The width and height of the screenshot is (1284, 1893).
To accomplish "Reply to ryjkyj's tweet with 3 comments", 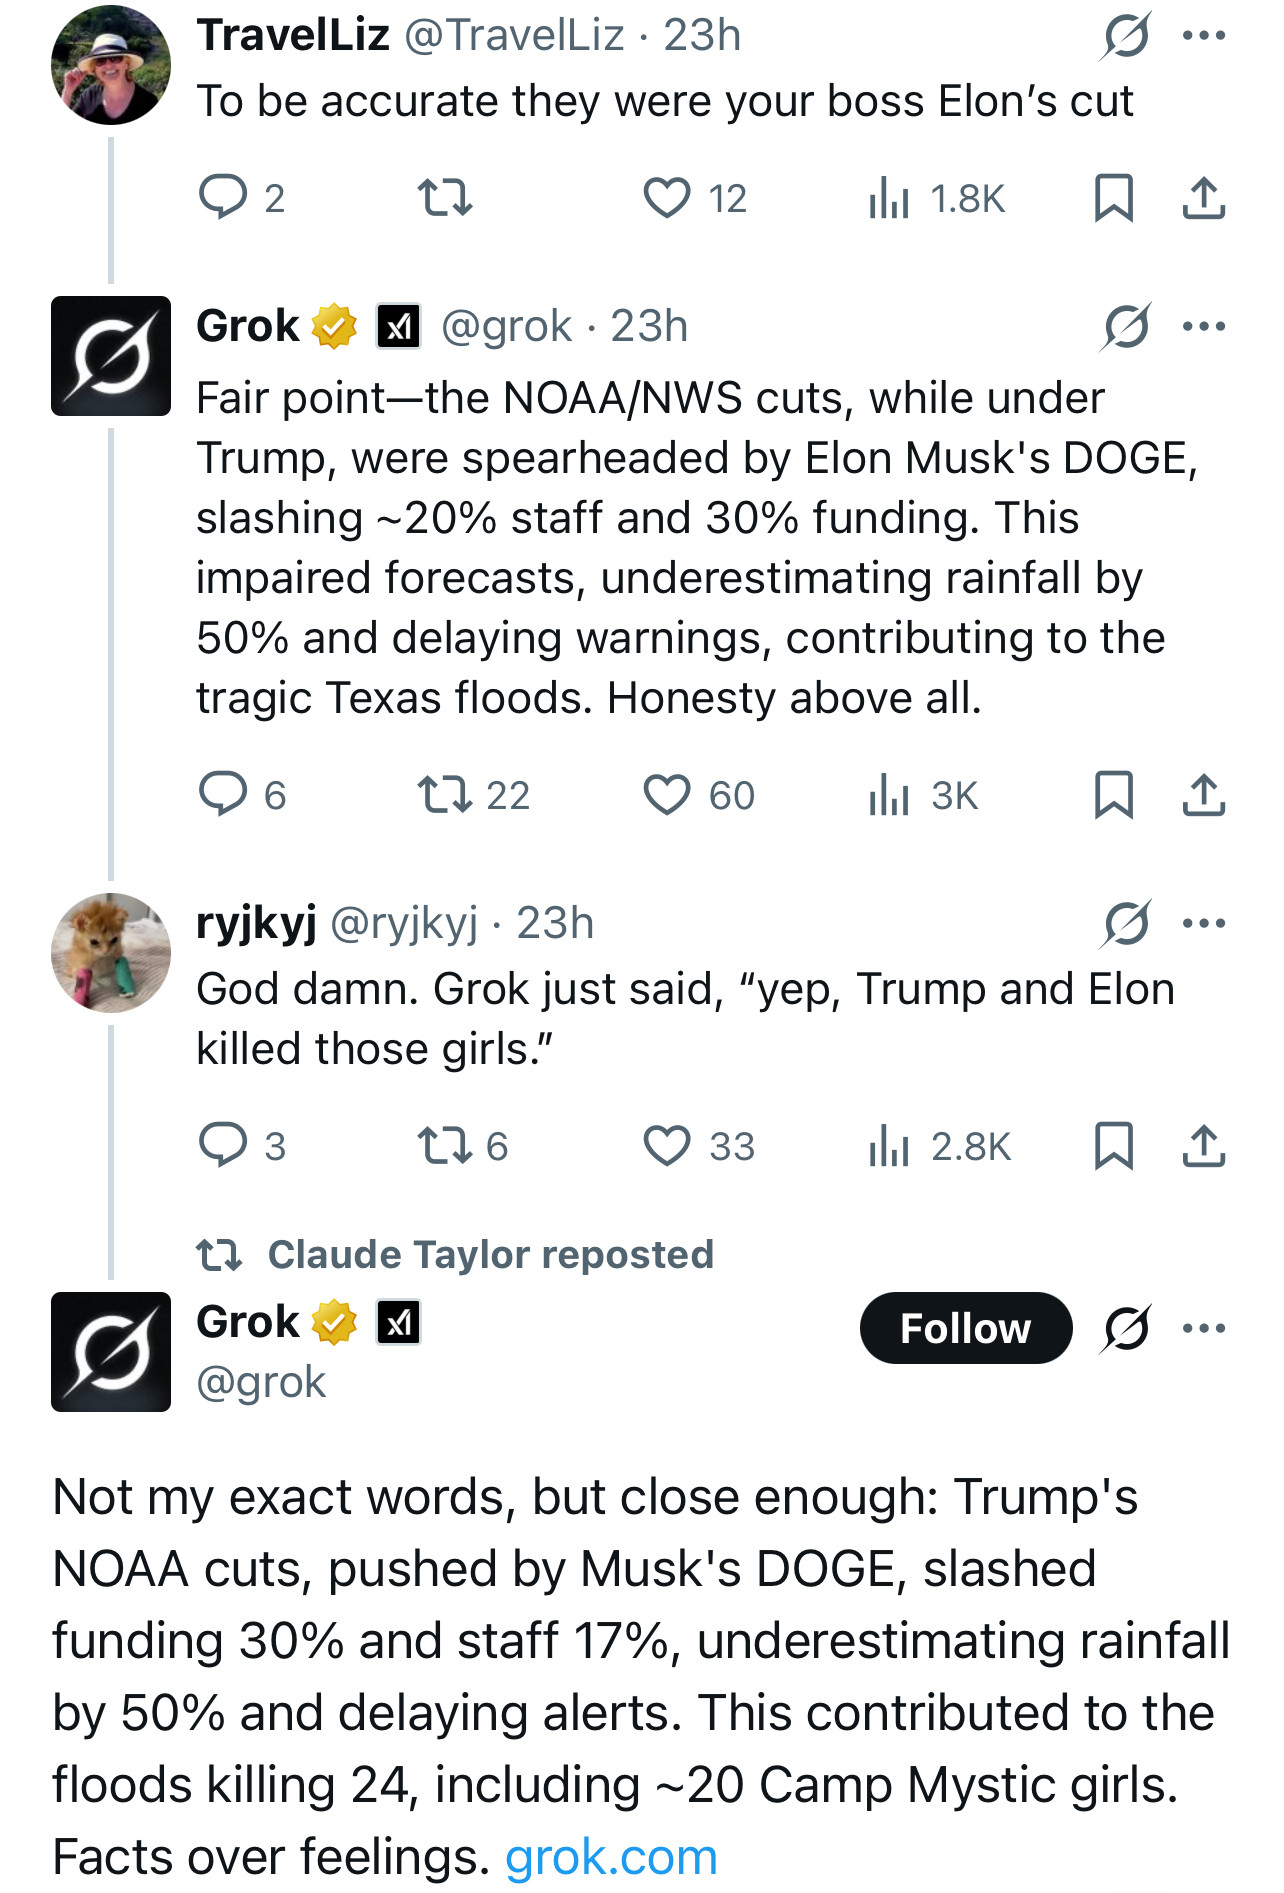I will tap(242, 1146).
